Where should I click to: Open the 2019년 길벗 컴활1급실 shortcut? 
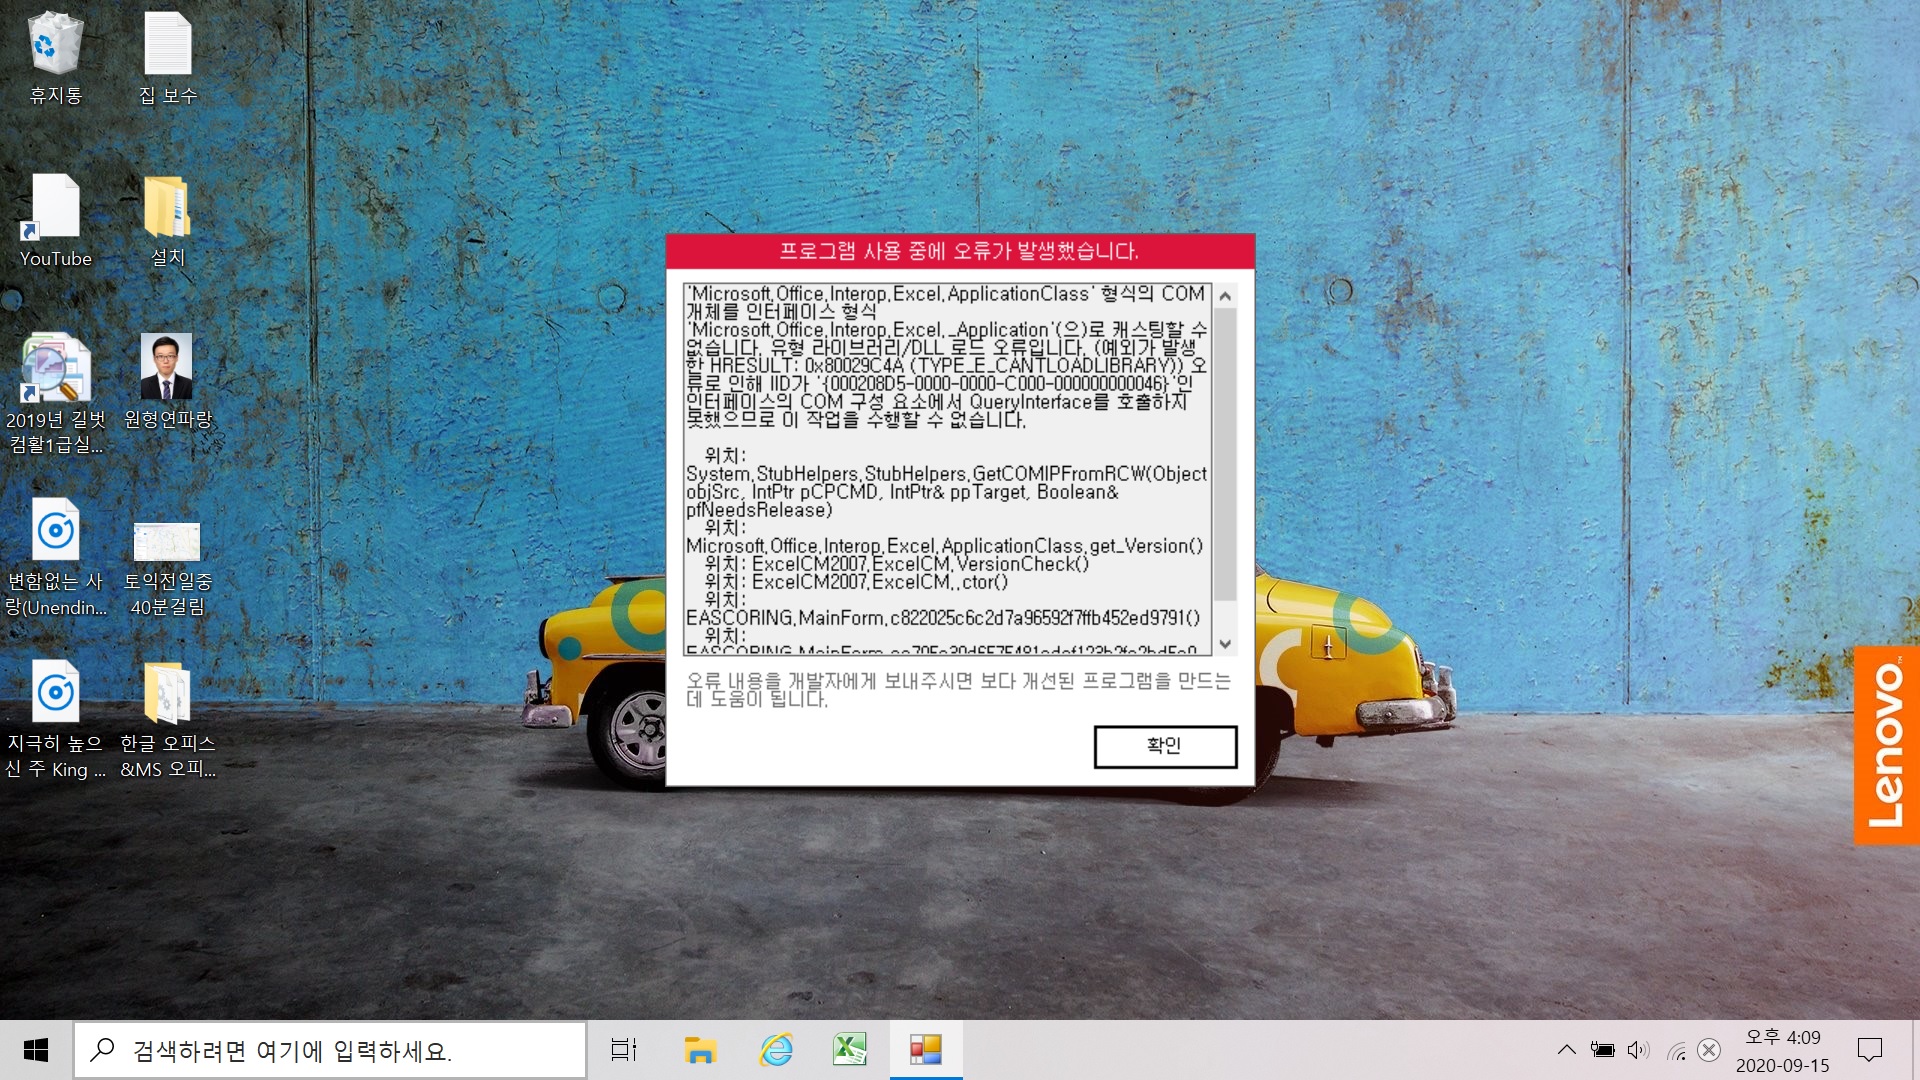pos(55,368)
